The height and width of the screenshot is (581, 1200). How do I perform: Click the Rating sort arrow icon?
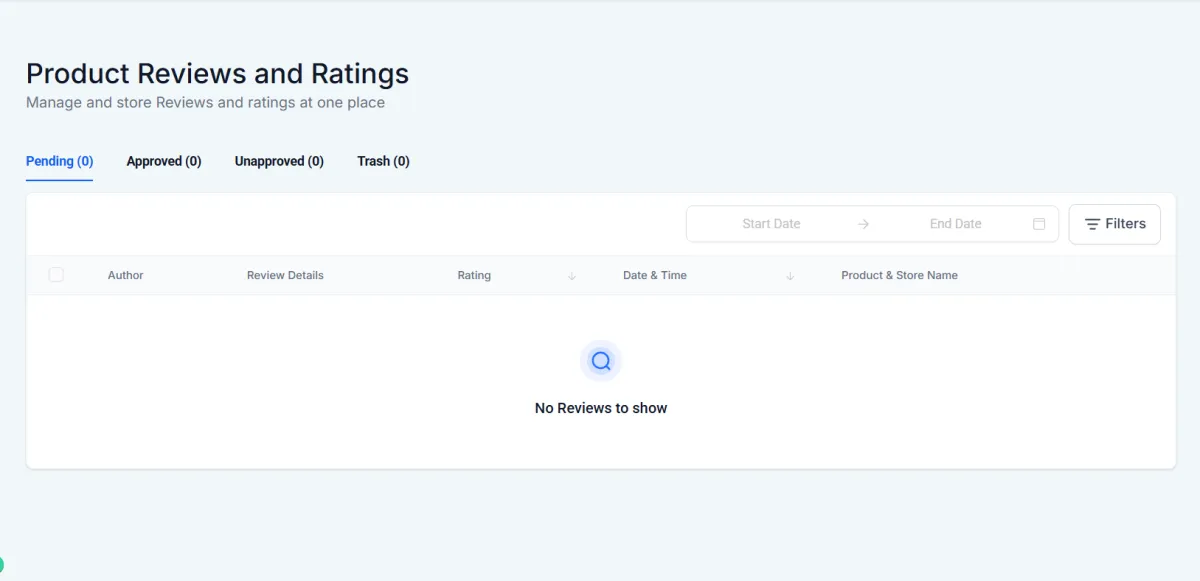click(572, 276)
